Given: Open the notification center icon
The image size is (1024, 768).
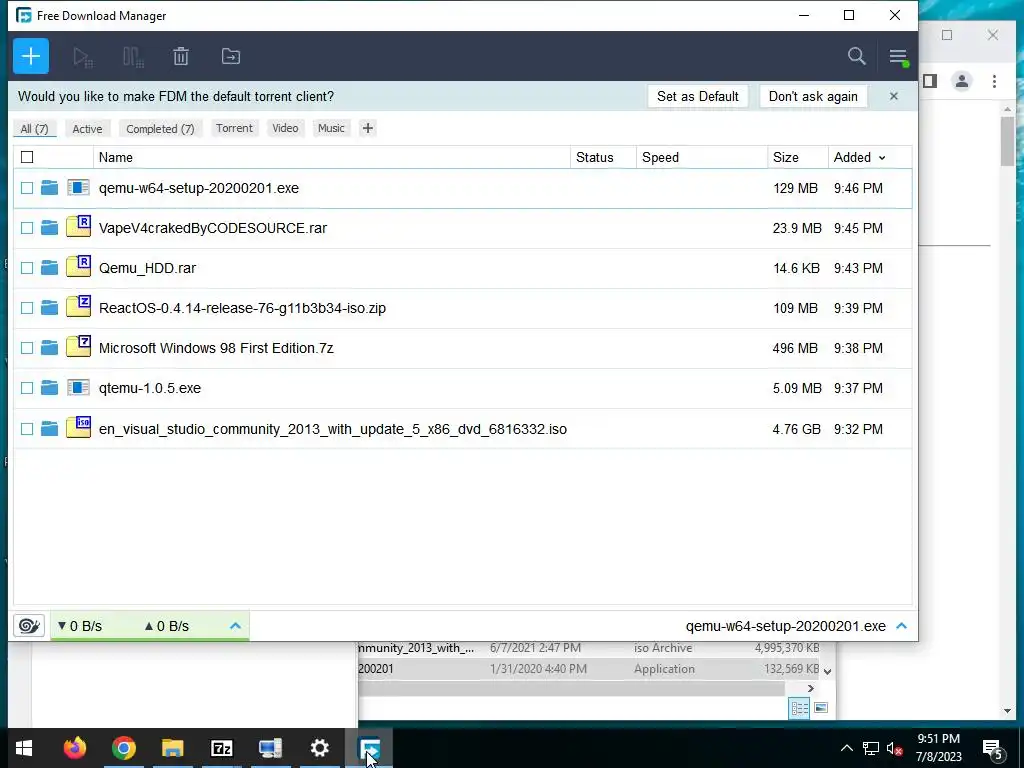Looking at the screenshot, I should tap(993, 748).
